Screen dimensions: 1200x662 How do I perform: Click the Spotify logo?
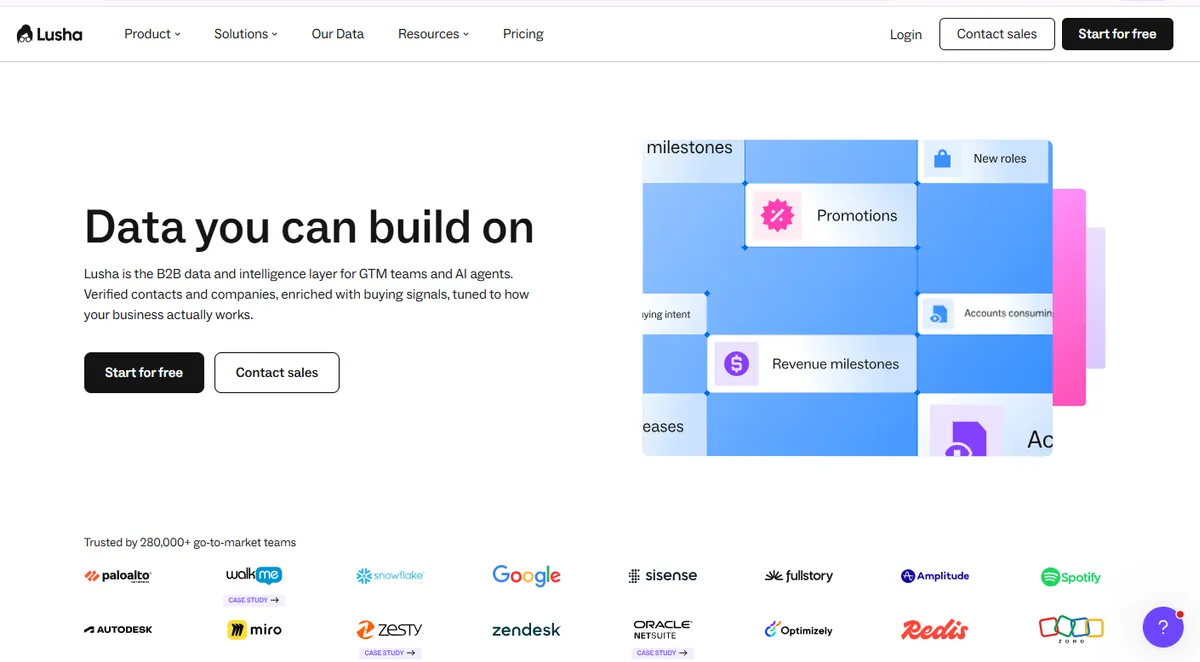tap(1071, 577)
